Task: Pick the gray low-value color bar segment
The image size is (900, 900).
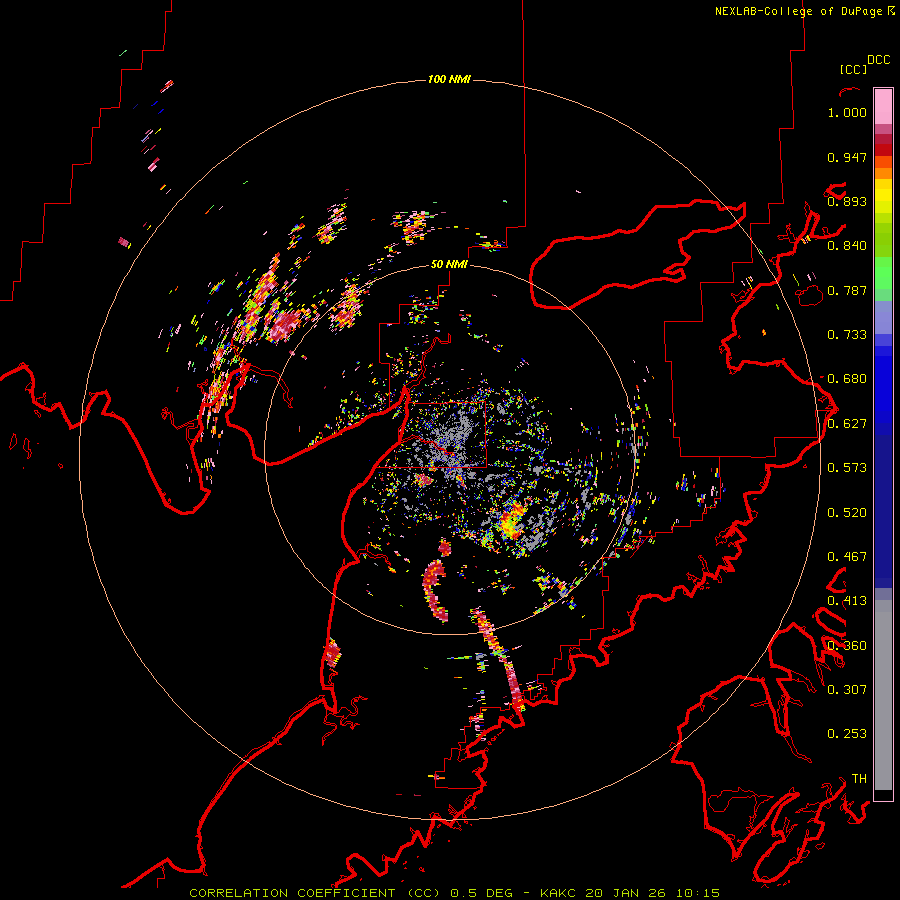Action: coord(883,700)
